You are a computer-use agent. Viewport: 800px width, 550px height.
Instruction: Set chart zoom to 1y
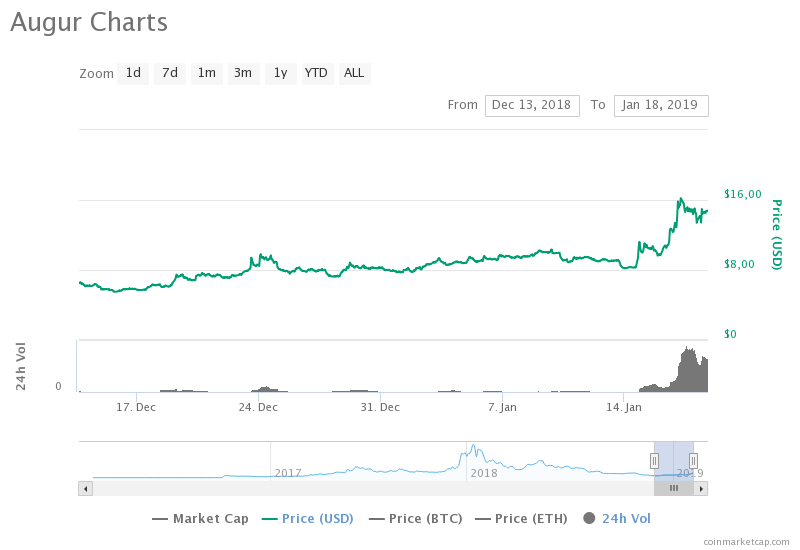coord(281,73)
